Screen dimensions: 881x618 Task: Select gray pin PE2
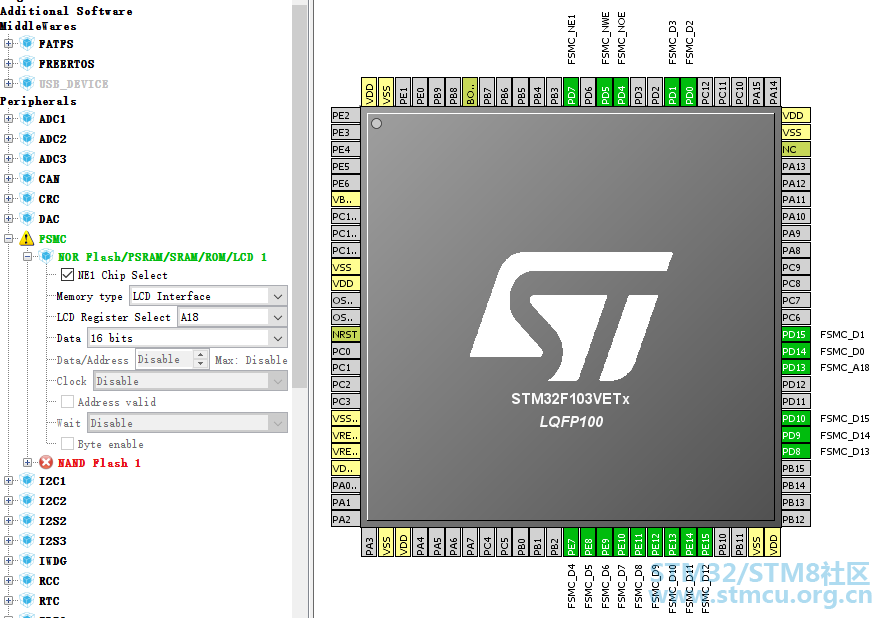click(x=346, y=115)
